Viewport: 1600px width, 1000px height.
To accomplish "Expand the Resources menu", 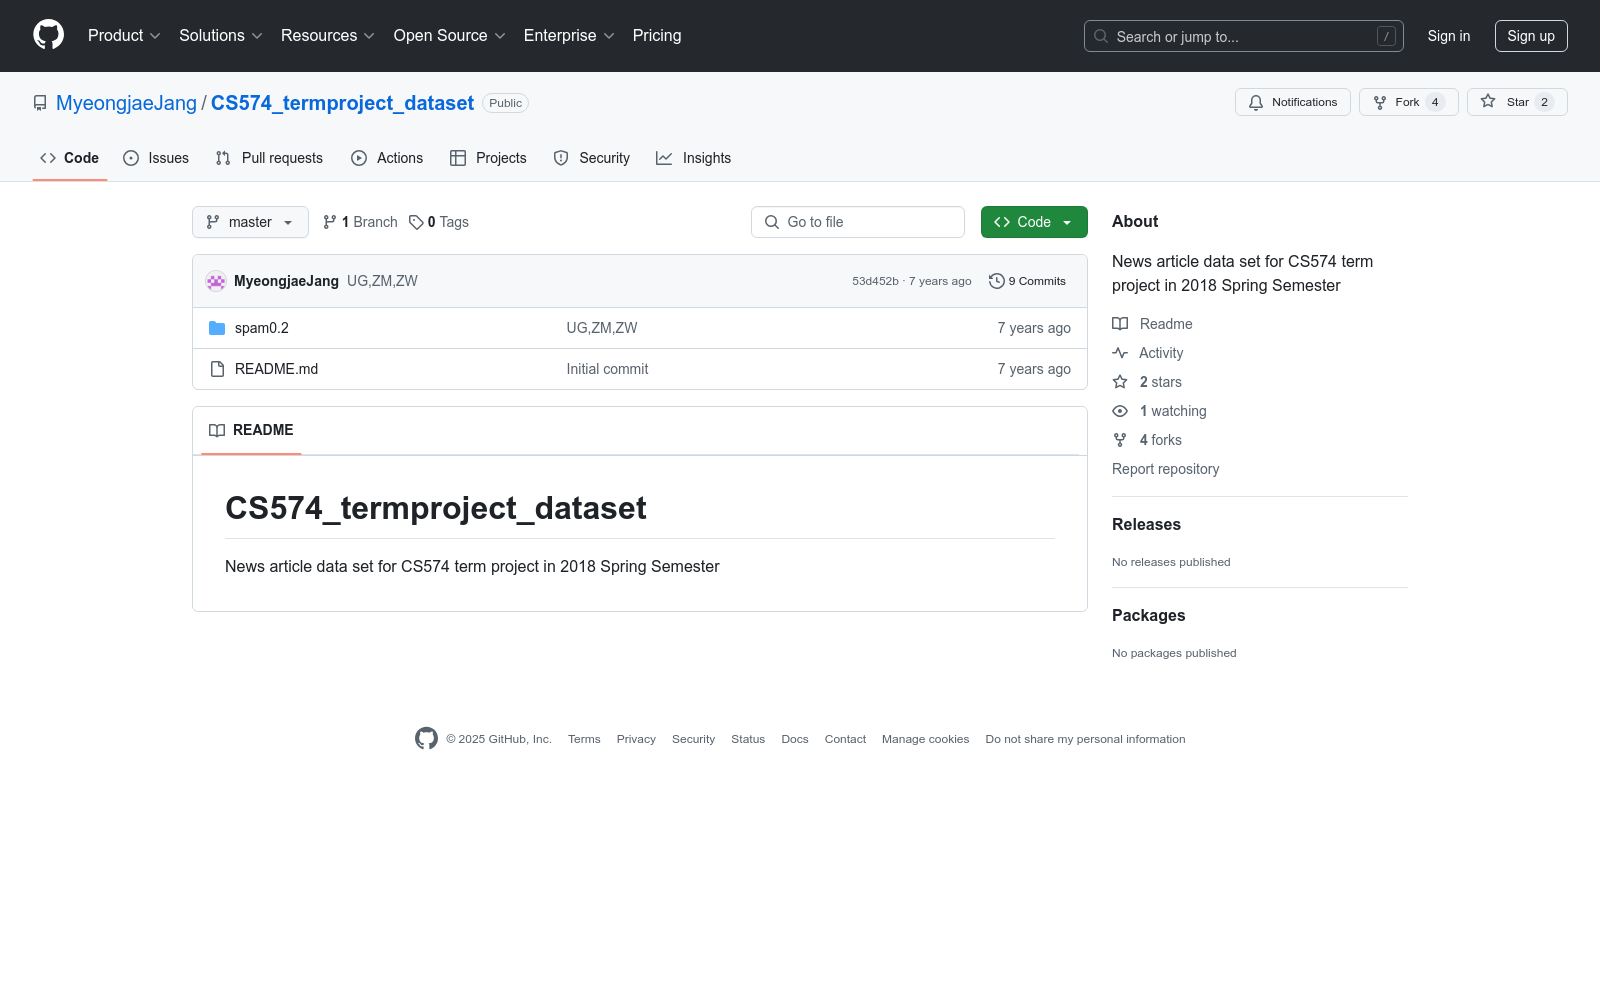I will pyautogui.click(x=328, y=36).
